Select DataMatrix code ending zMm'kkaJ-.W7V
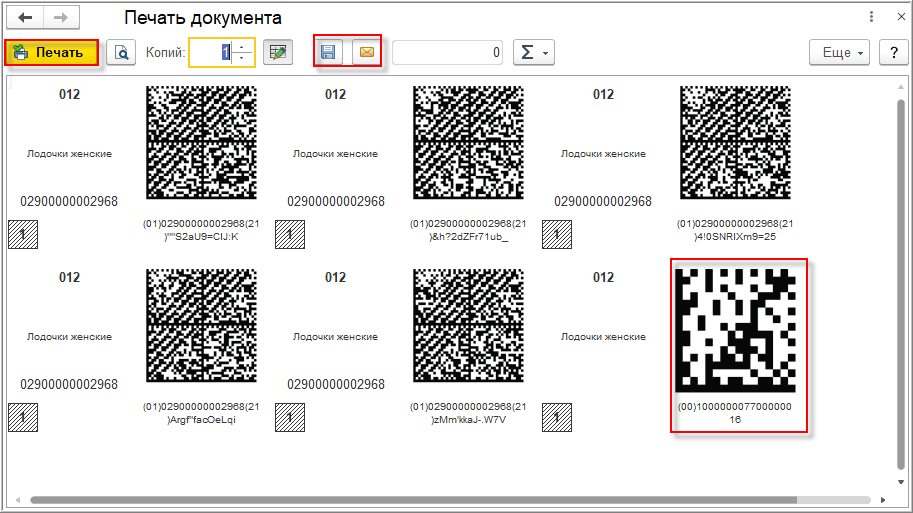 tap(468, 326)
